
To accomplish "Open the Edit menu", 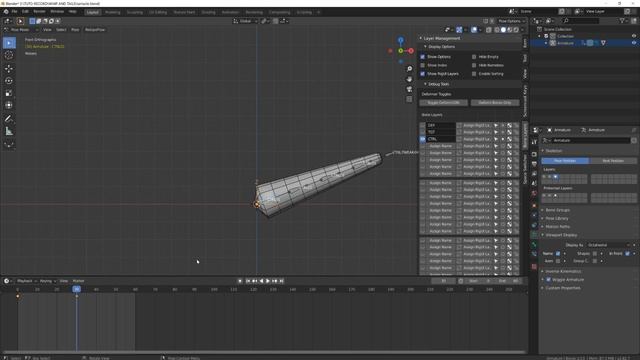I will click(25, 11).
